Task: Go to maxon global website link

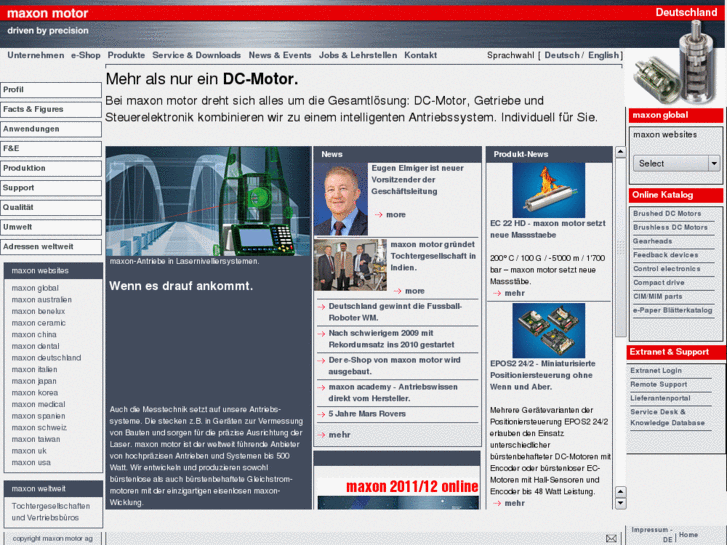Action: 35,288
